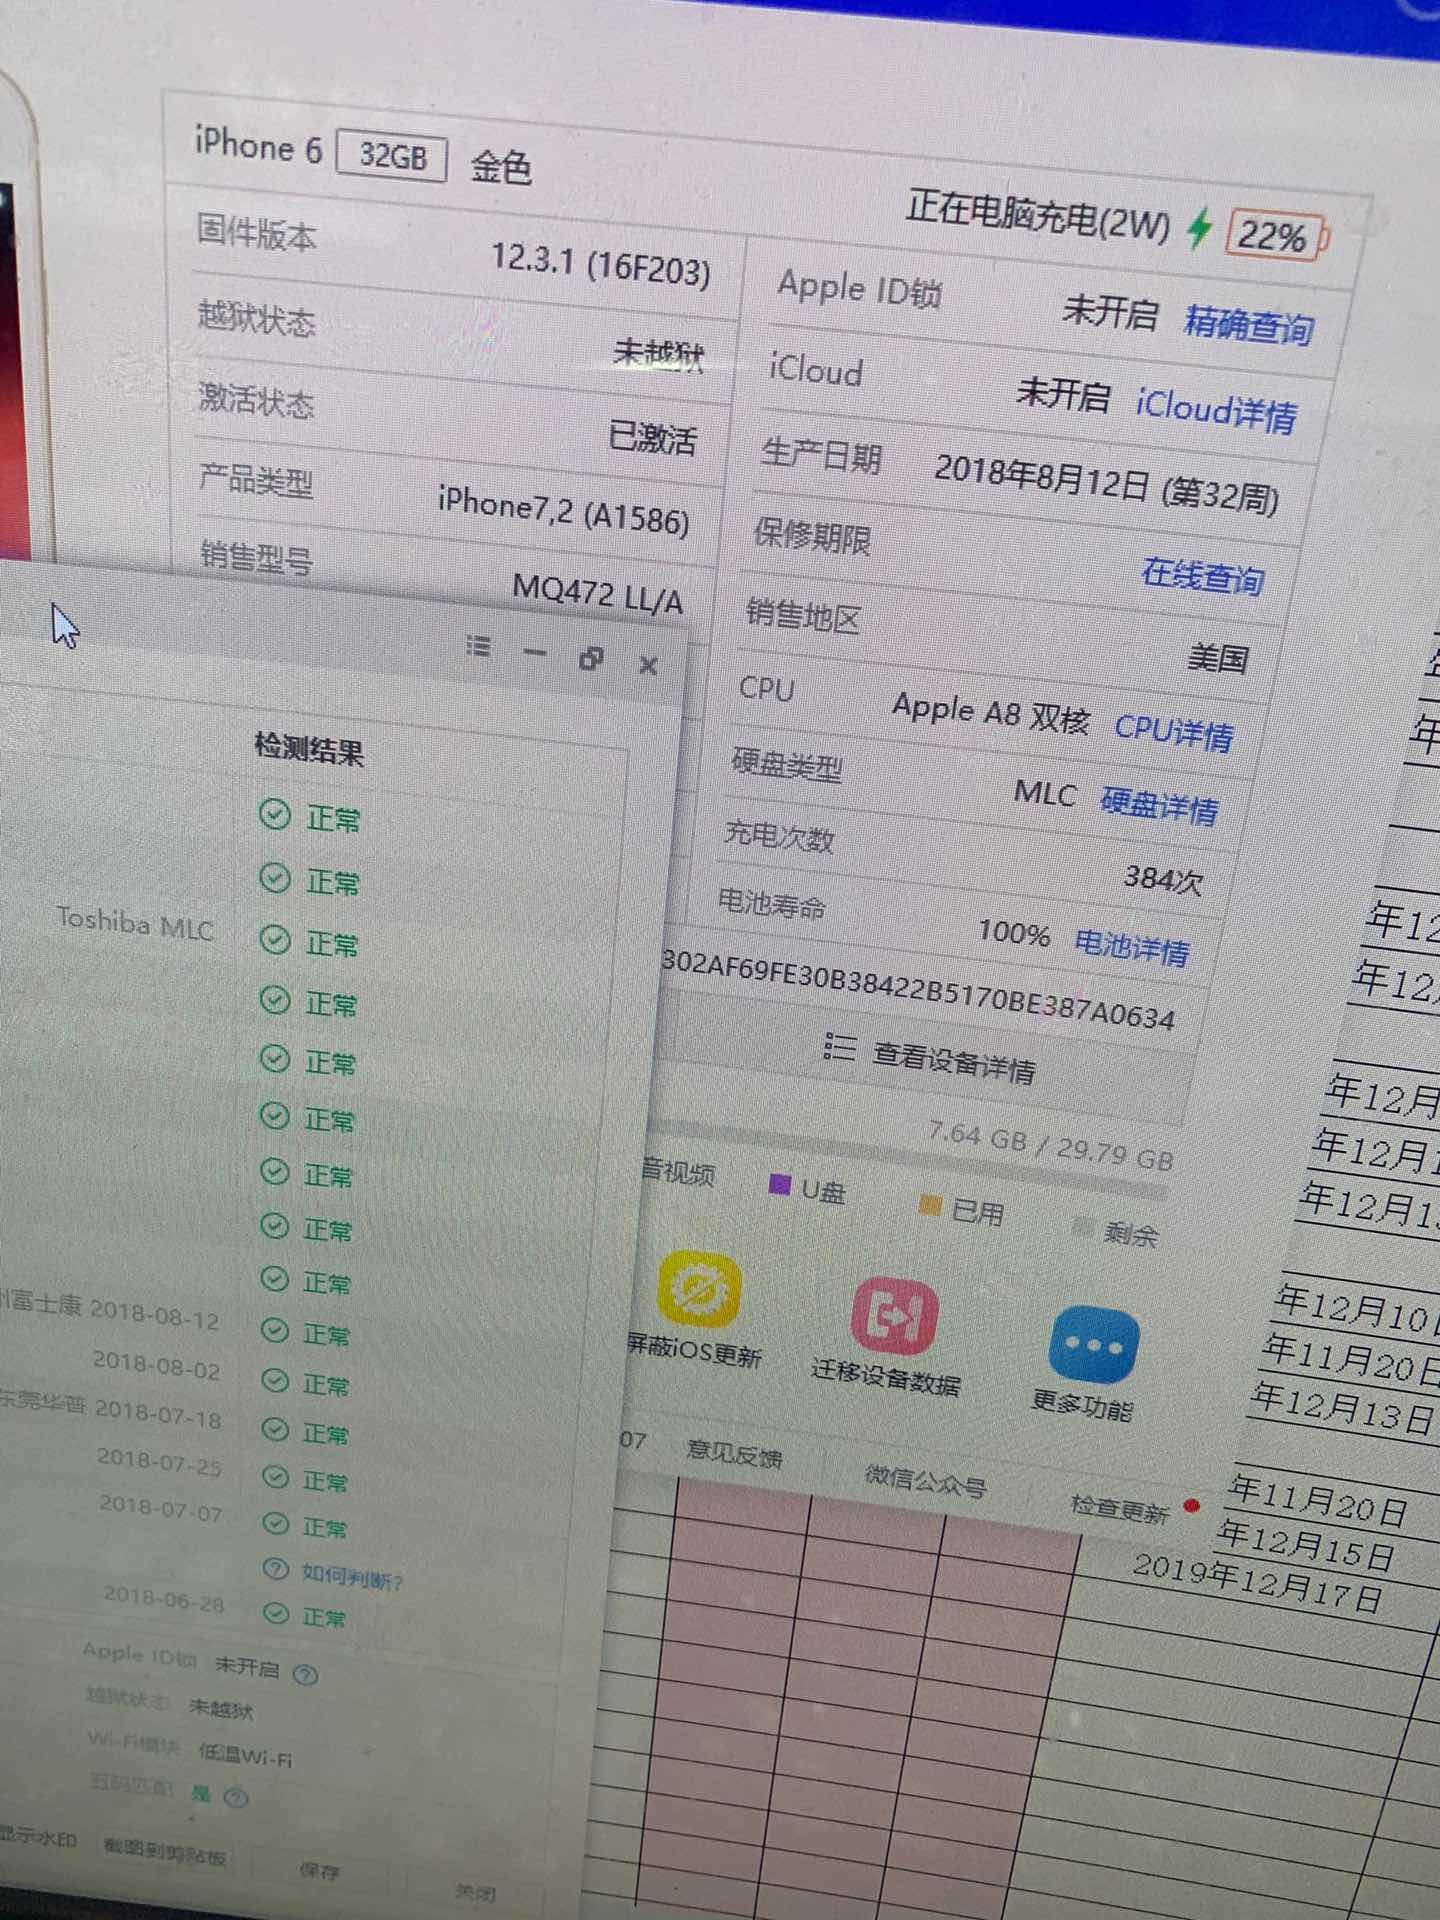Viewport: 1440px width, 1920px height.
Task: Click the gray 剩余 legend swatch
Action: pos(1083,1227)
